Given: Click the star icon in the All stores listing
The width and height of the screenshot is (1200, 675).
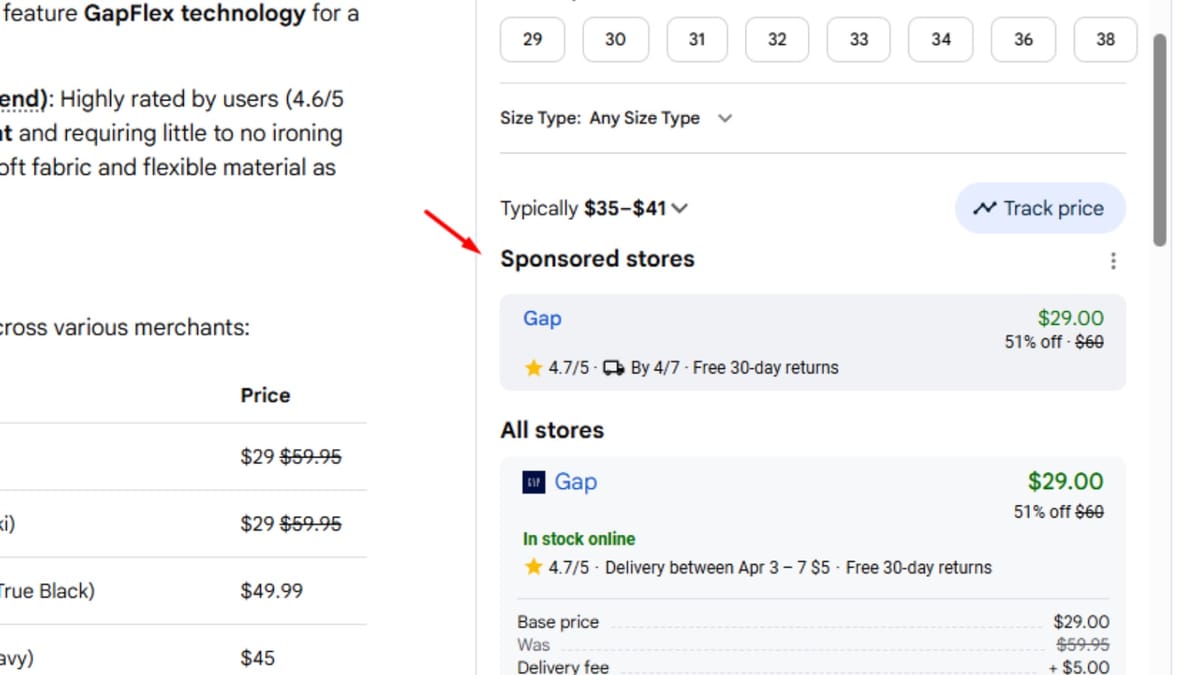Looking at the screenshot, I should (534, 567).
